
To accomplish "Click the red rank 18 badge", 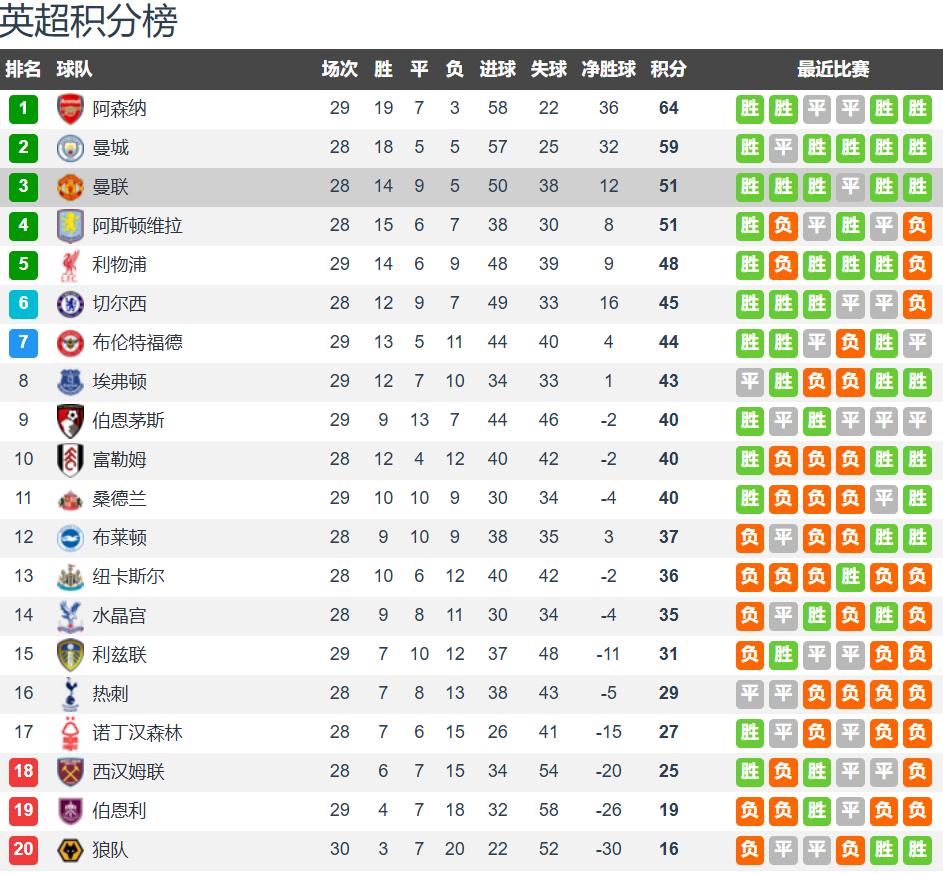I will tap(23, 771).
